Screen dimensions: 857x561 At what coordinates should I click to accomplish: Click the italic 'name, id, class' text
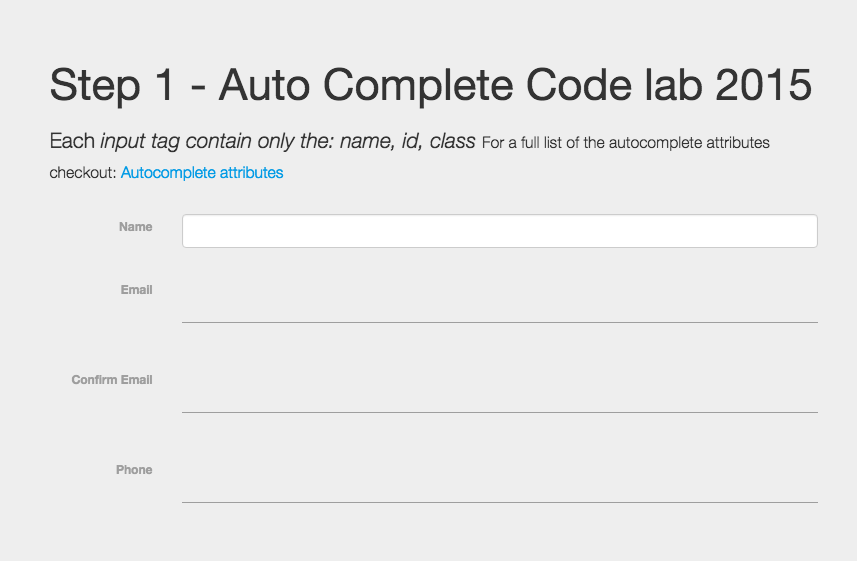click(x=407, y=142)
